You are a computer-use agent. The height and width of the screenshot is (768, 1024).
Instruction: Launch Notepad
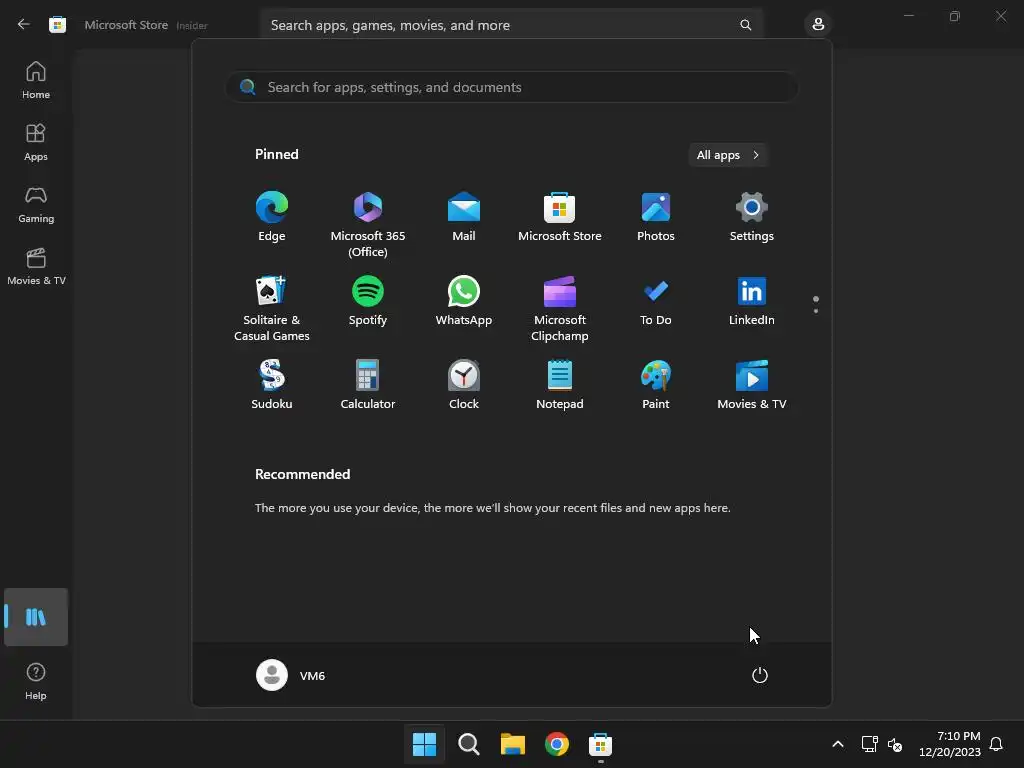[x=560, y=385]
